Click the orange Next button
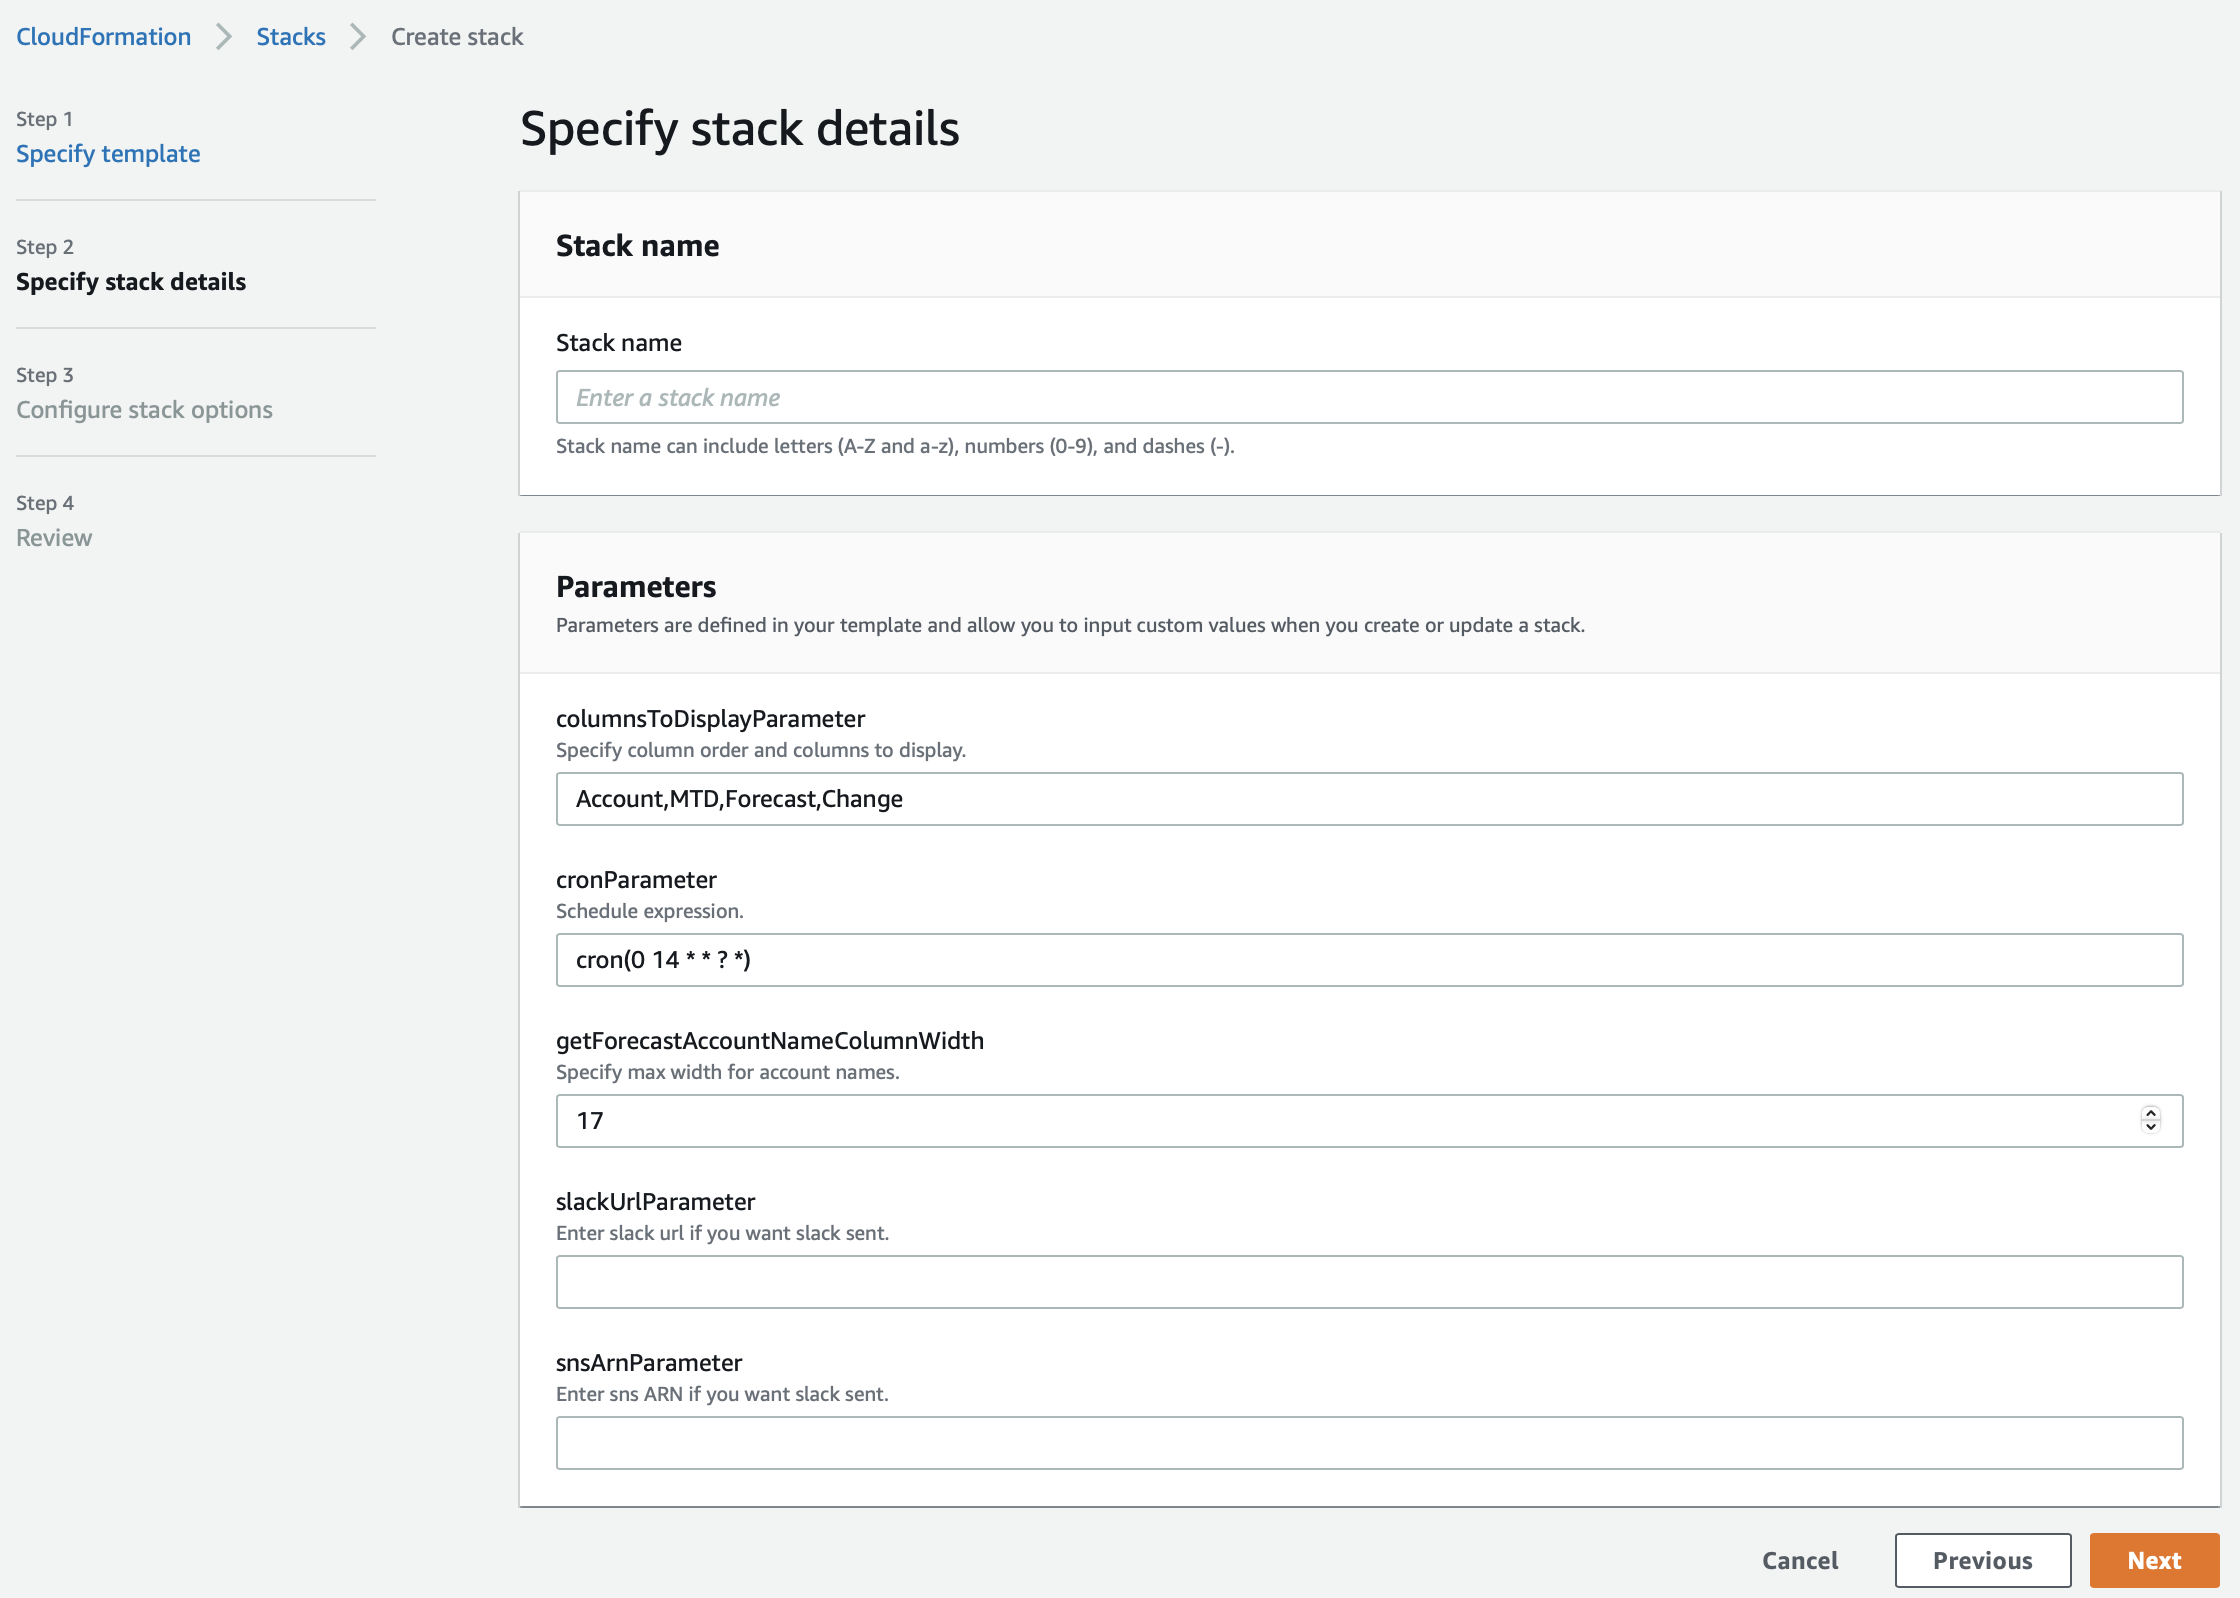The width and height of the screenshot is (2240, 1598). click(2154, 1560)
